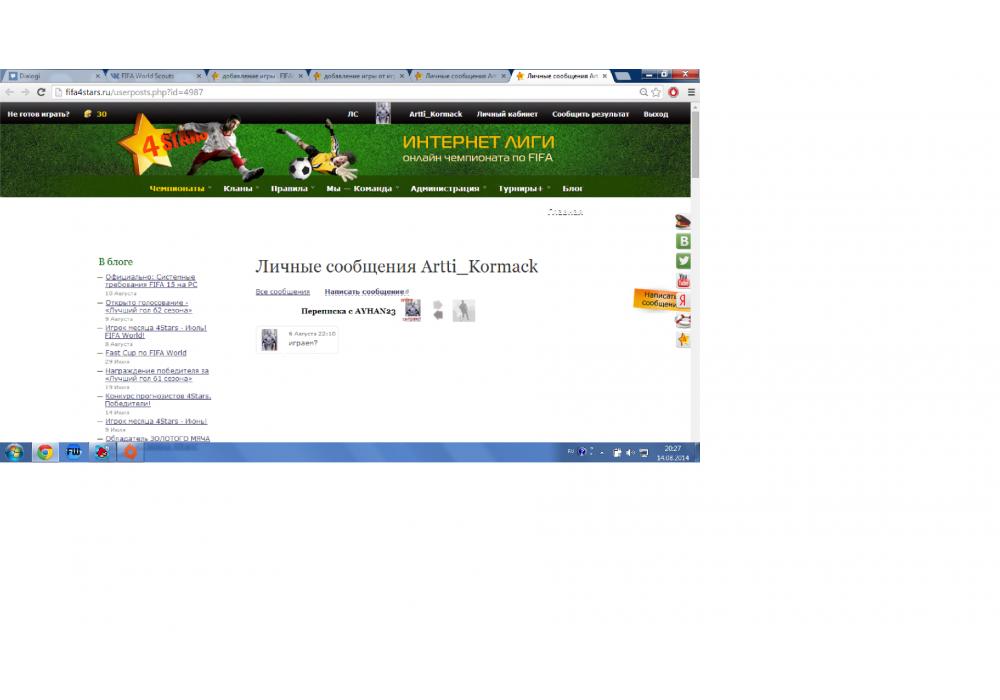Screen dimensions: 1000x700
Task: Click the user avatar in top black bar
Action: pos(383,113)
